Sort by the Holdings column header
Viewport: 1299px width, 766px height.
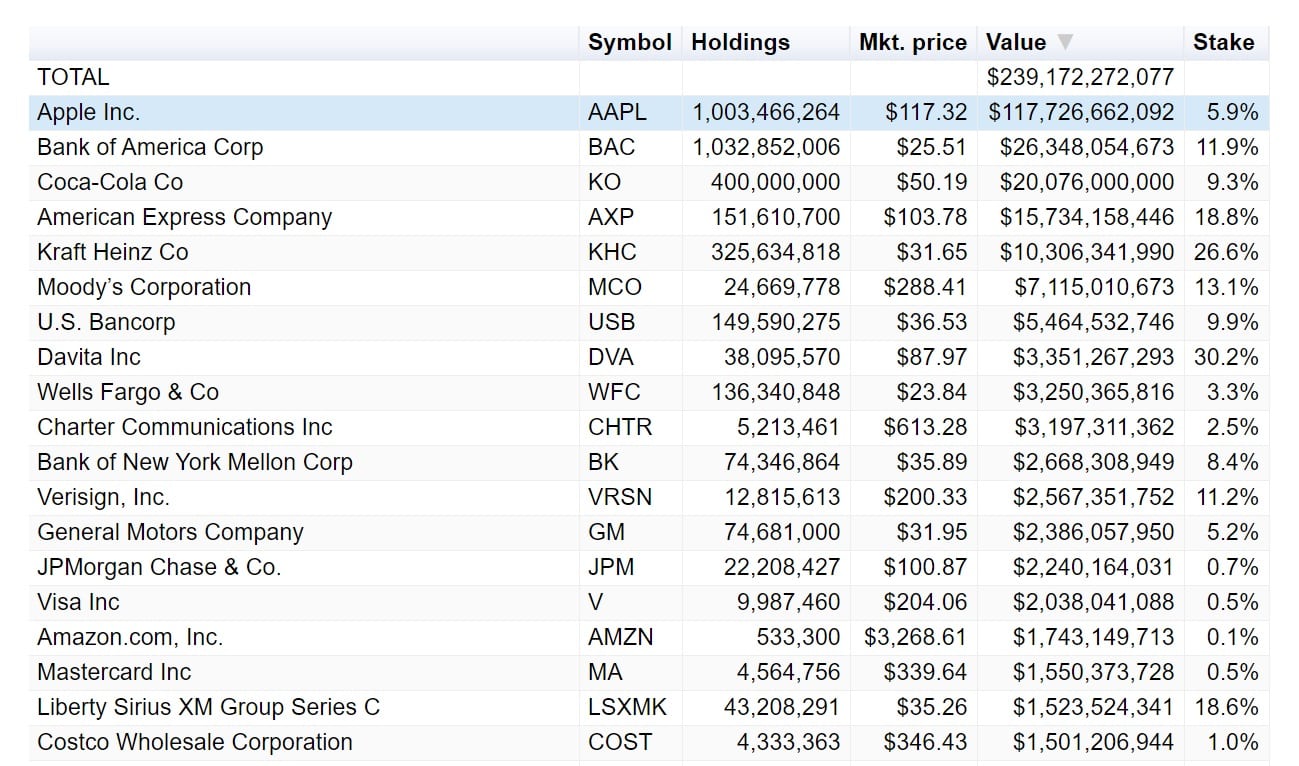tap(740, 42)
